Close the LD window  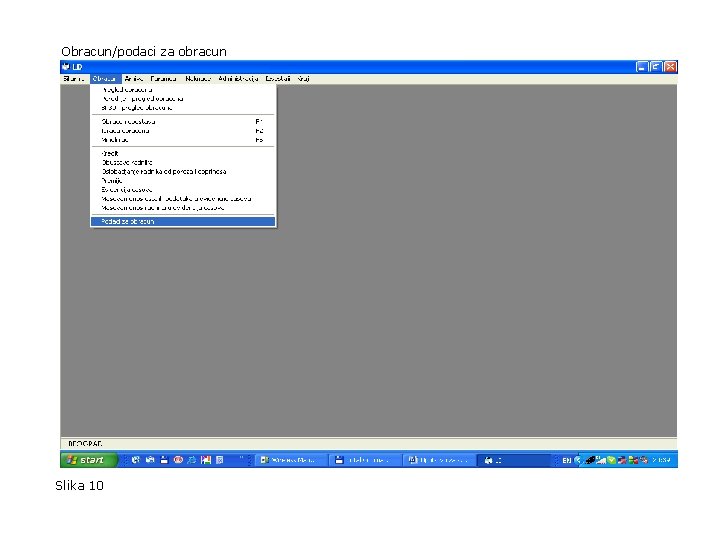pyautogui.click(x=670, y=67)
